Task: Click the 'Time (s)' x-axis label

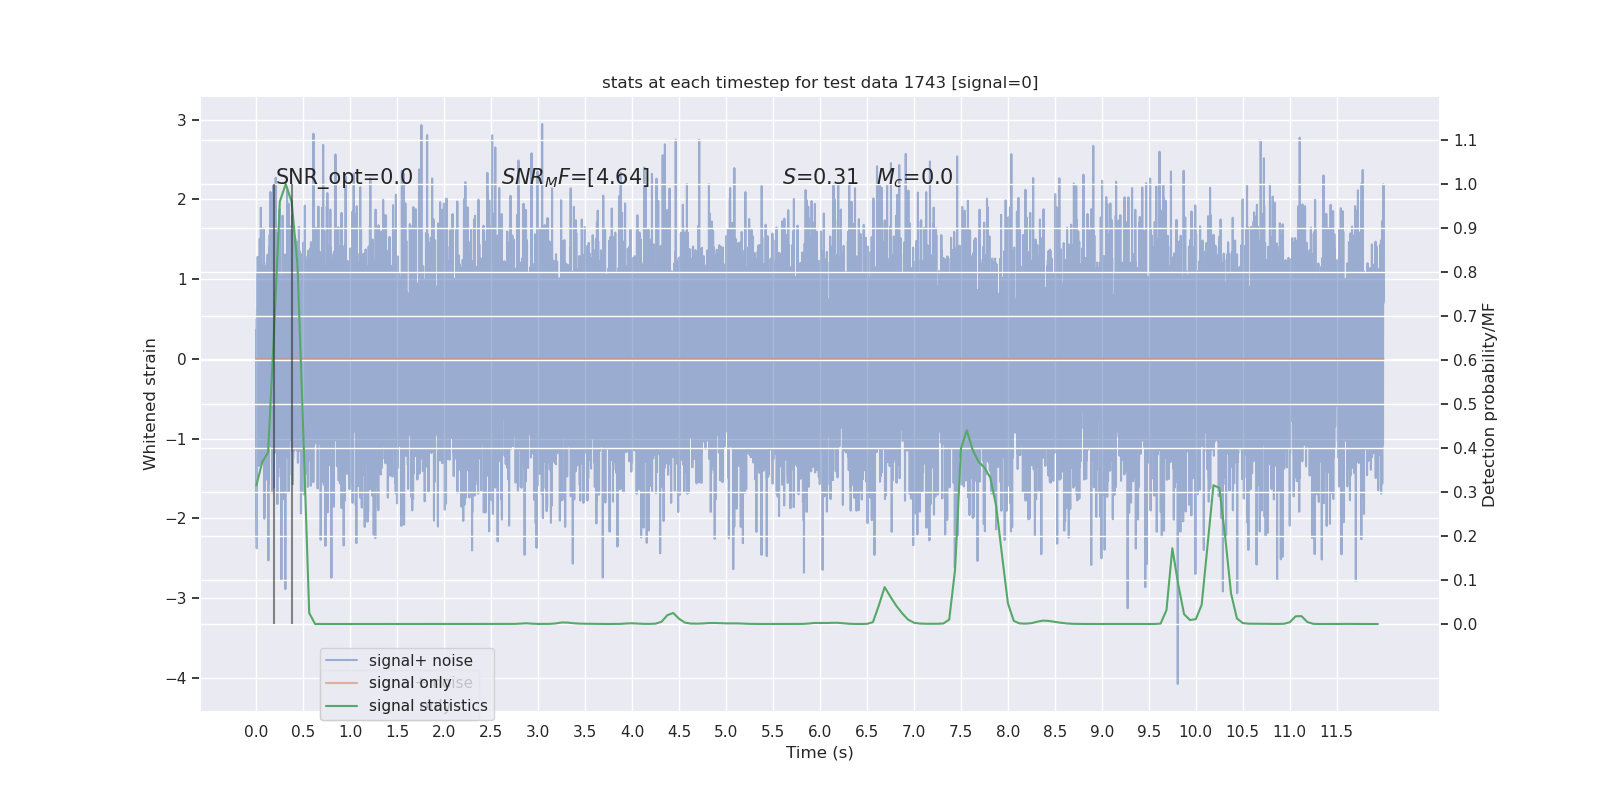Action: (x=820, y=753)
